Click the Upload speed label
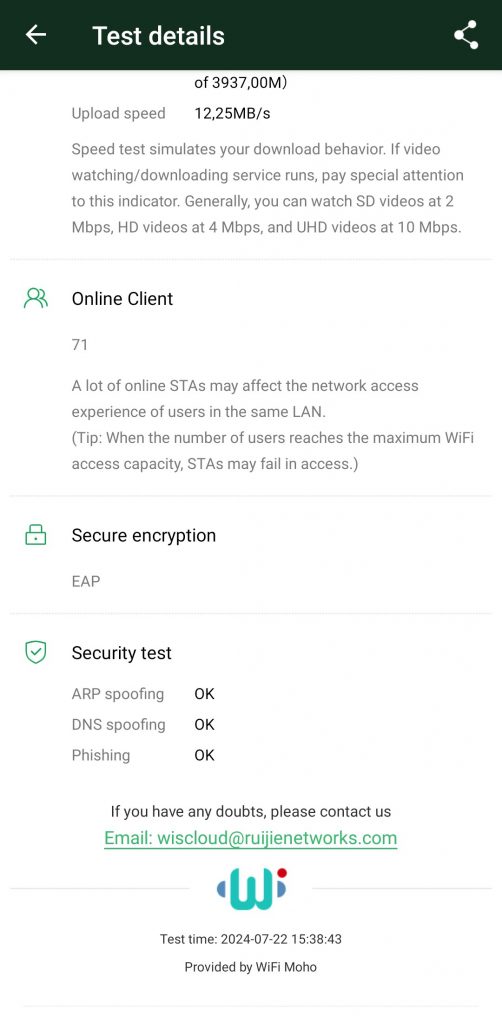 tap(118, 114)
